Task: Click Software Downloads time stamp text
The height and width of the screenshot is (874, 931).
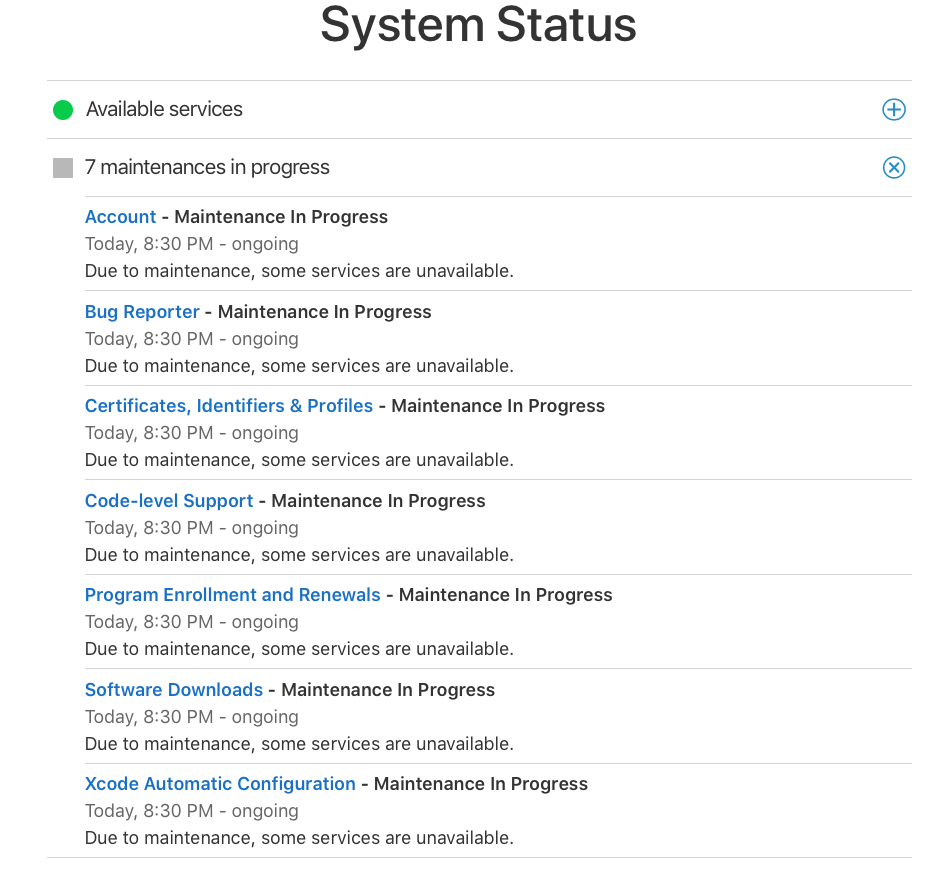Action: 192,717
